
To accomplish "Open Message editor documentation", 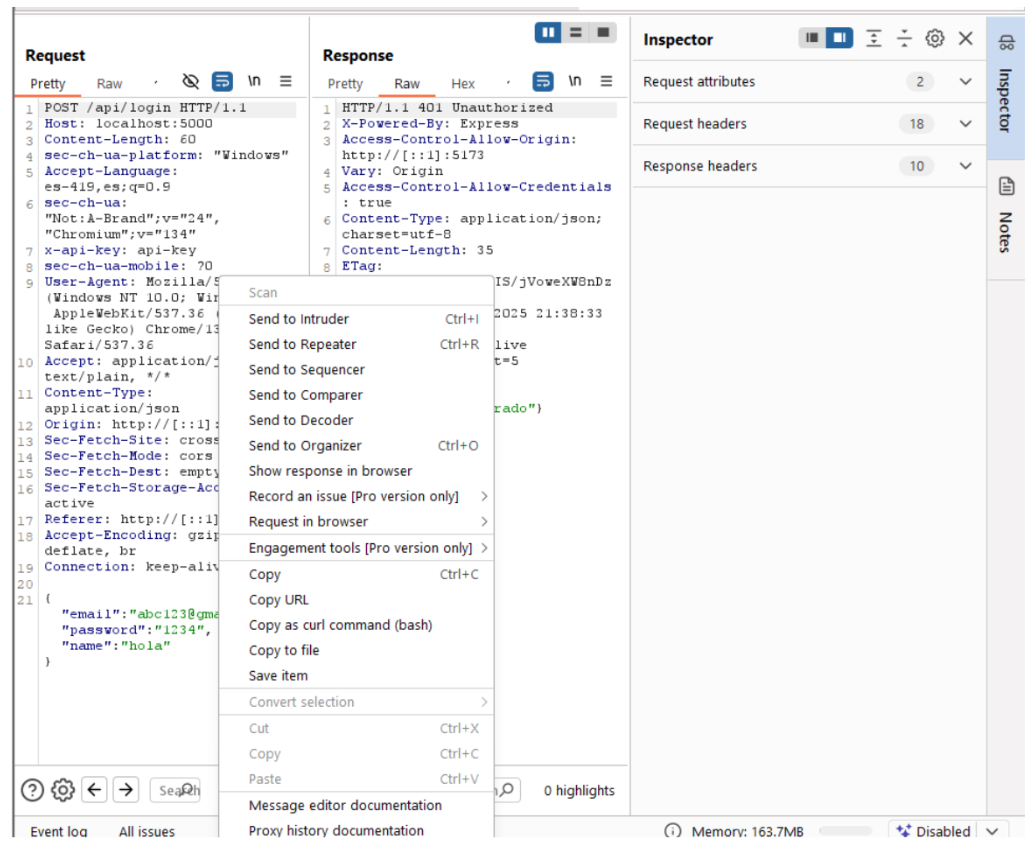I will 357,805.
